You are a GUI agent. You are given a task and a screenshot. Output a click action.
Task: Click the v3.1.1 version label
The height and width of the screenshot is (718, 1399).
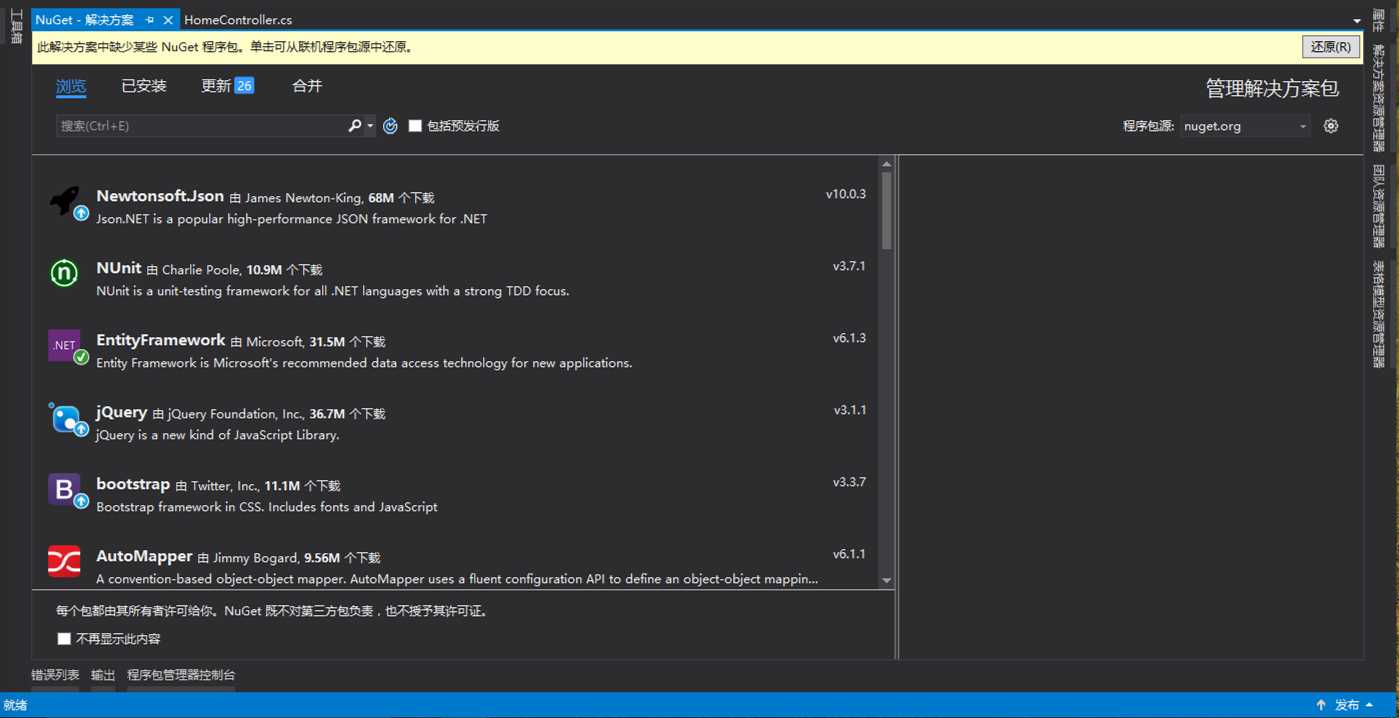850,410
